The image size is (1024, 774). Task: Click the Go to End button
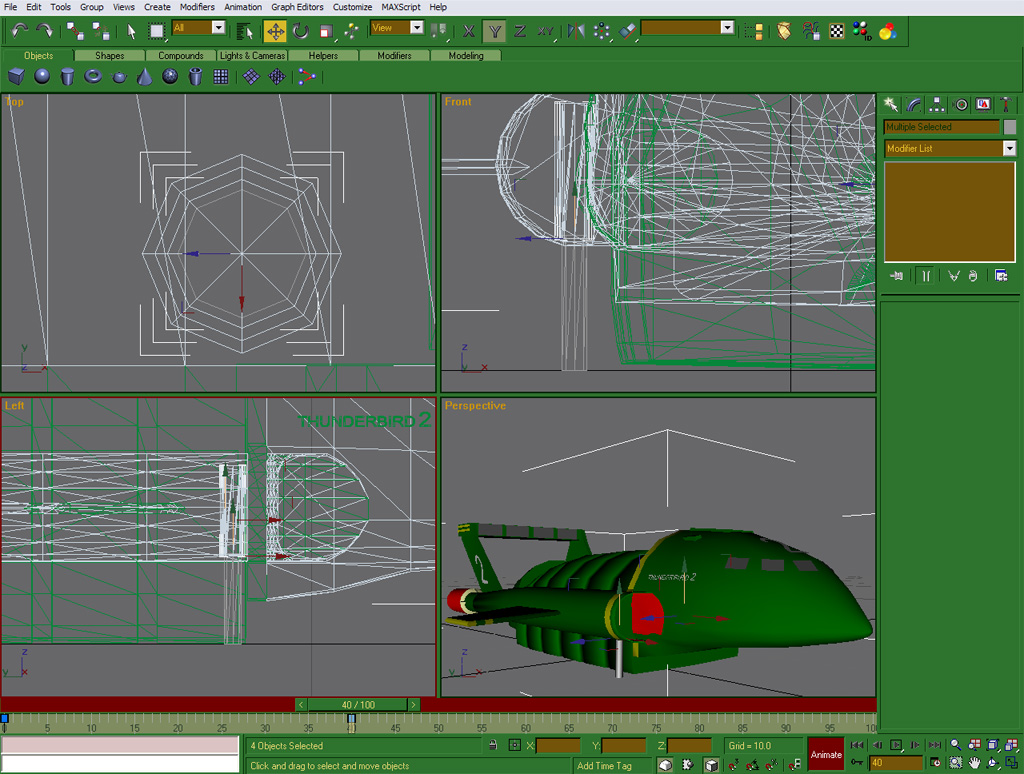point(935,745)
